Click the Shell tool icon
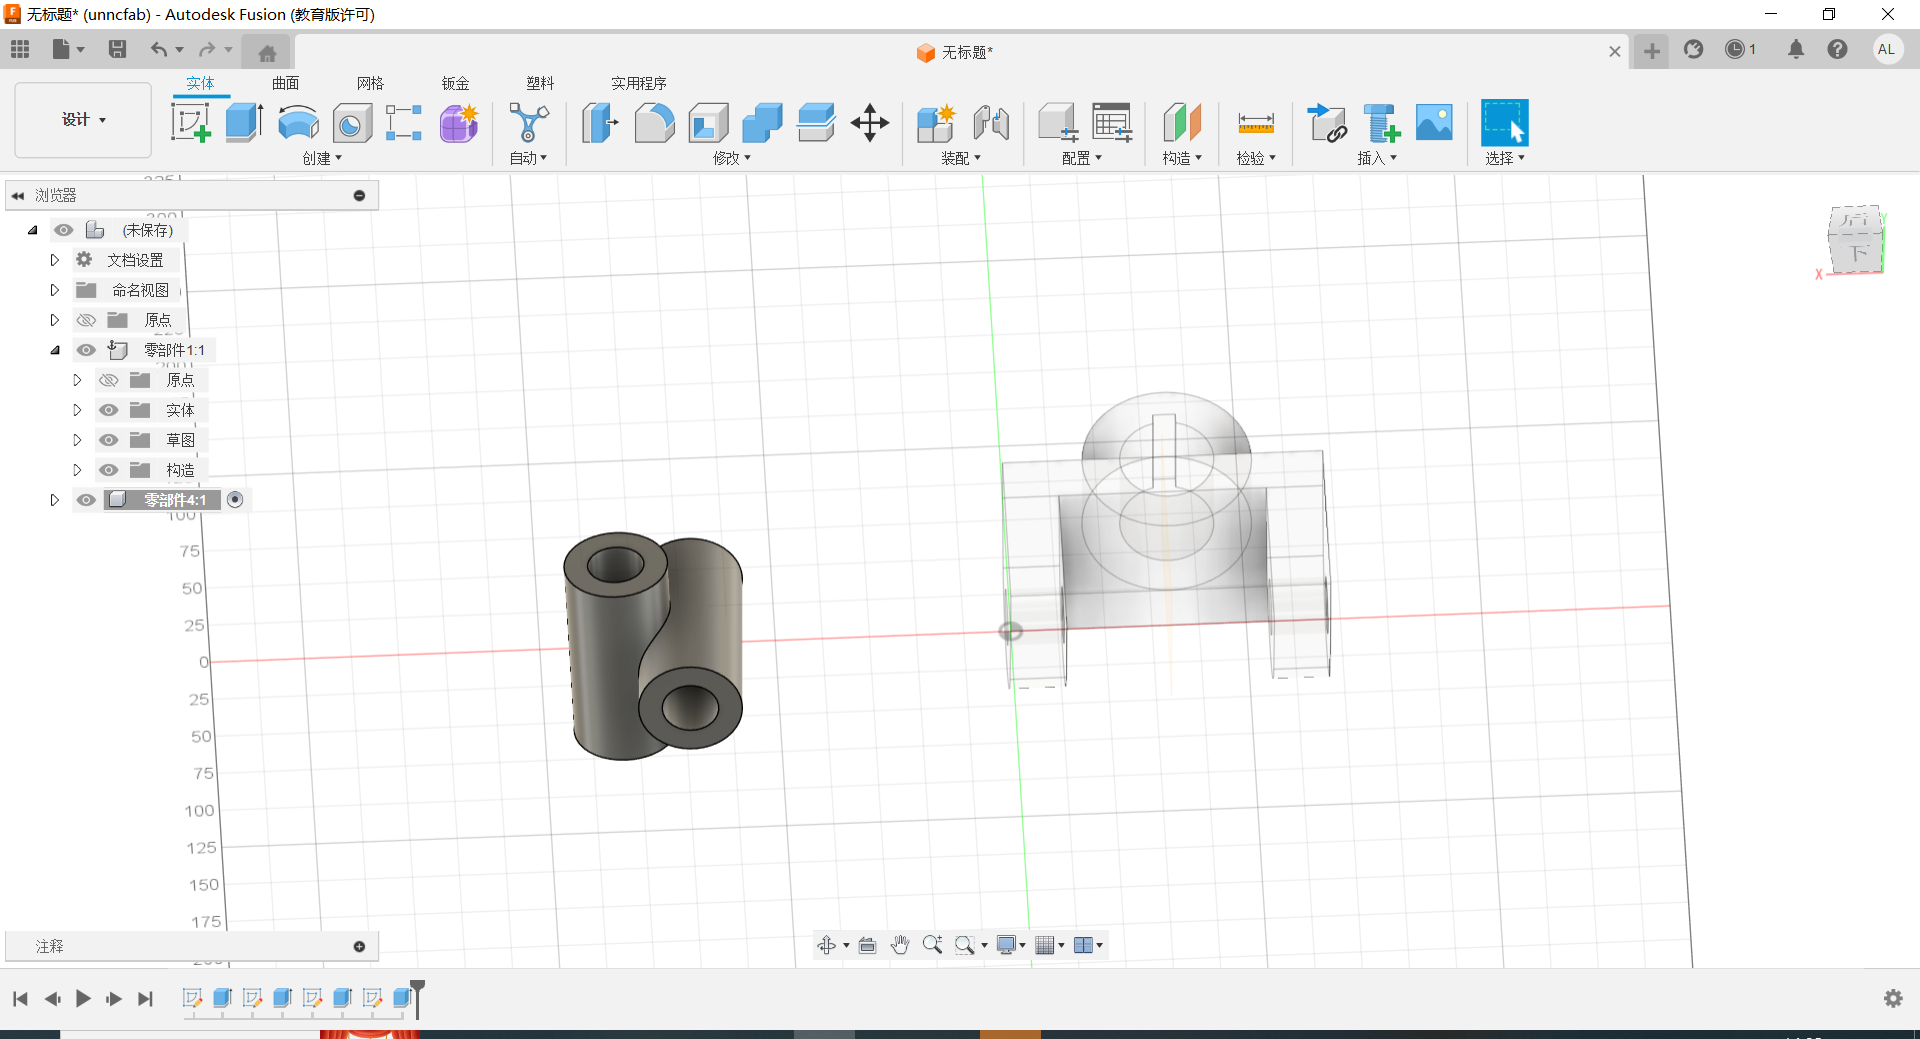This screenshot has height=1039, width=1920. click(708, 123)
